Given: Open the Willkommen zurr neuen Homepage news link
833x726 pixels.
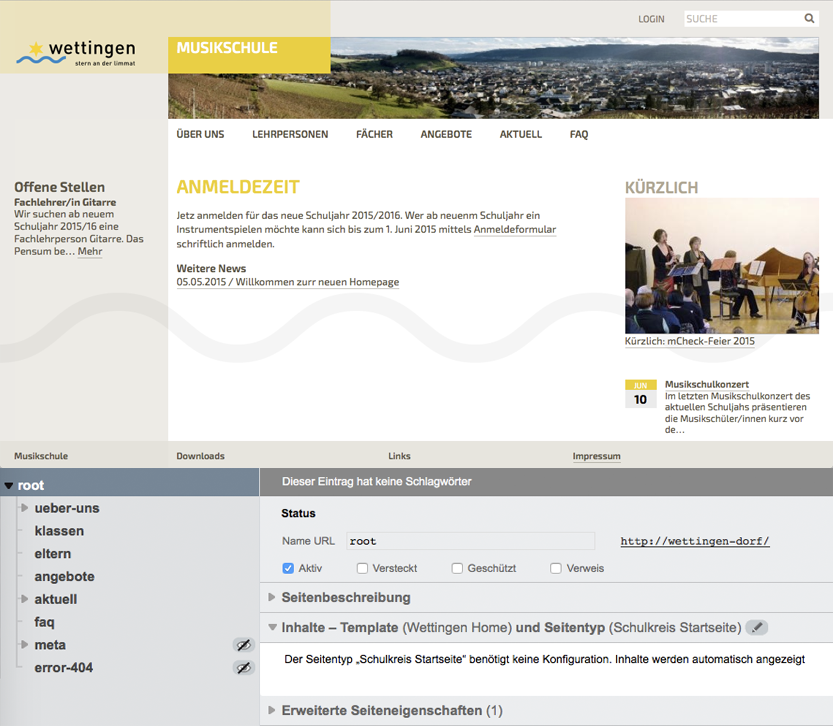Looking at the screenshot, I should click(x=288, y=282).
